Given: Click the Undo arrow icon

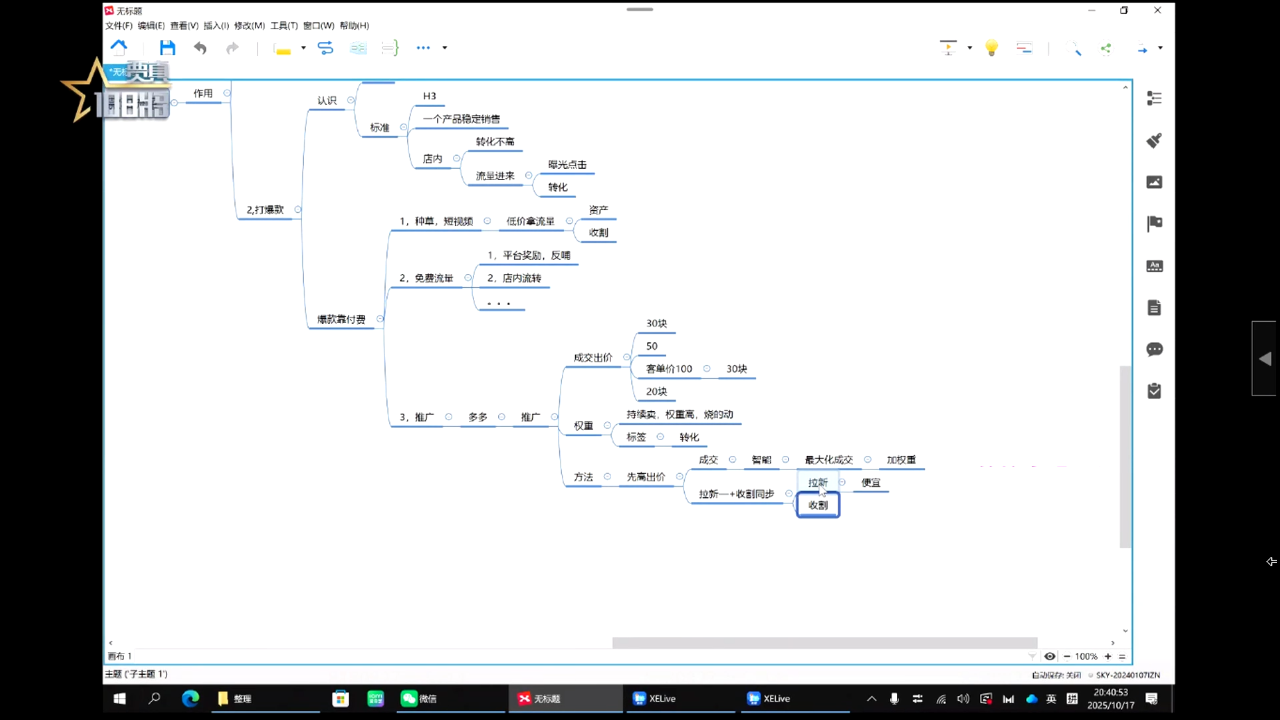Looking at the screenshot, I should pyautogui.click(x=200, y=48).
